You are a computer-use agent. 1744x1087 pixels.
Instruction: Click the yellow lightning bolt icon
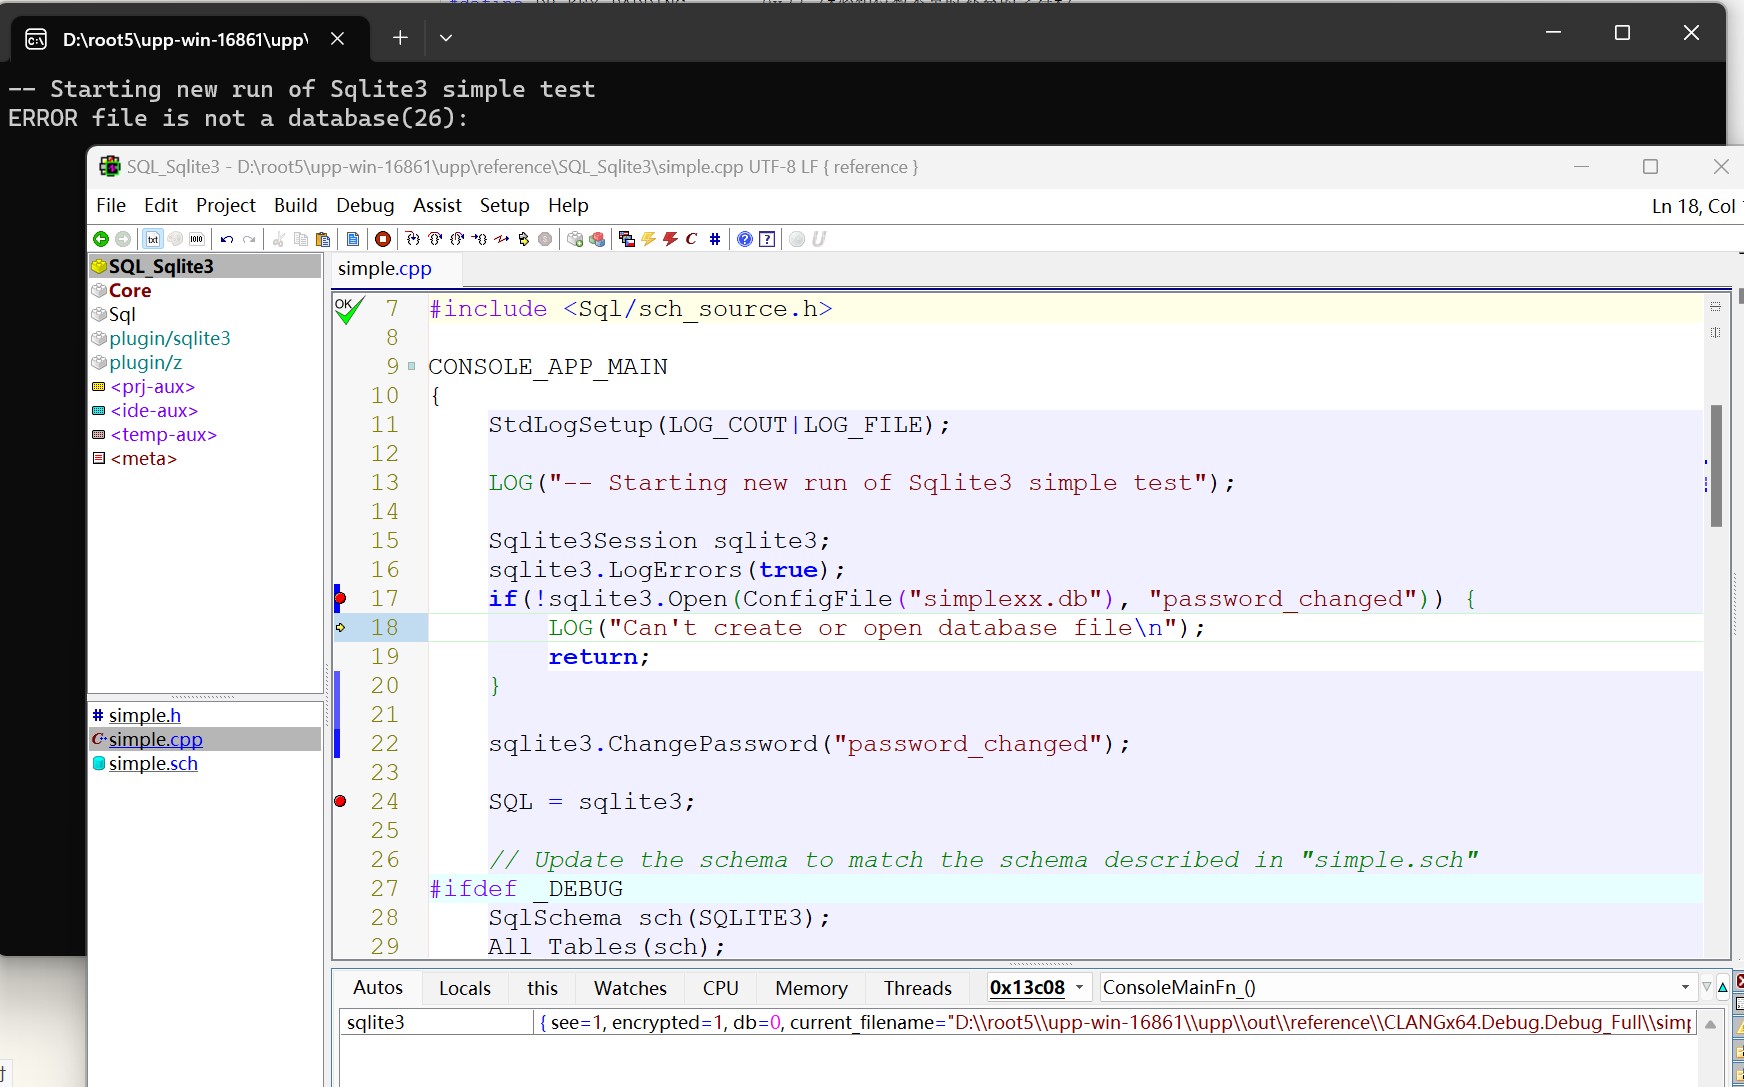pyautogui.click(x=648, y=239)
